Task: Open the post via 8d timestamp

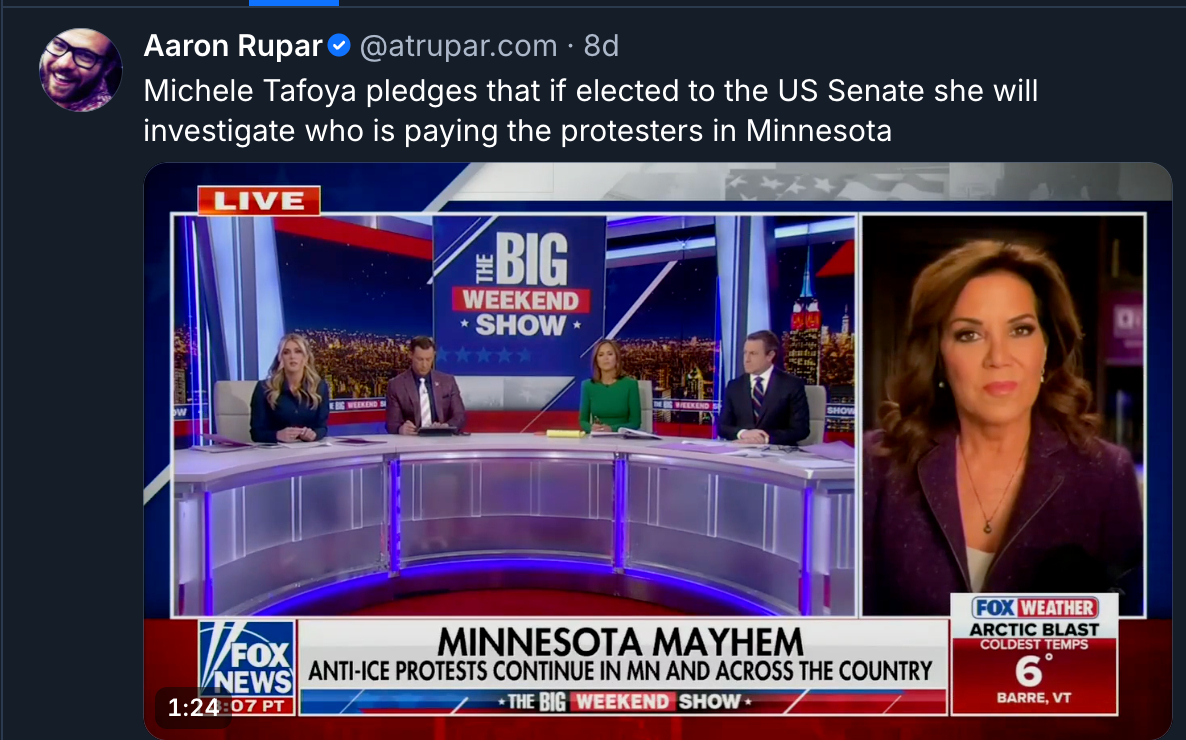Action: pos(601,46)
